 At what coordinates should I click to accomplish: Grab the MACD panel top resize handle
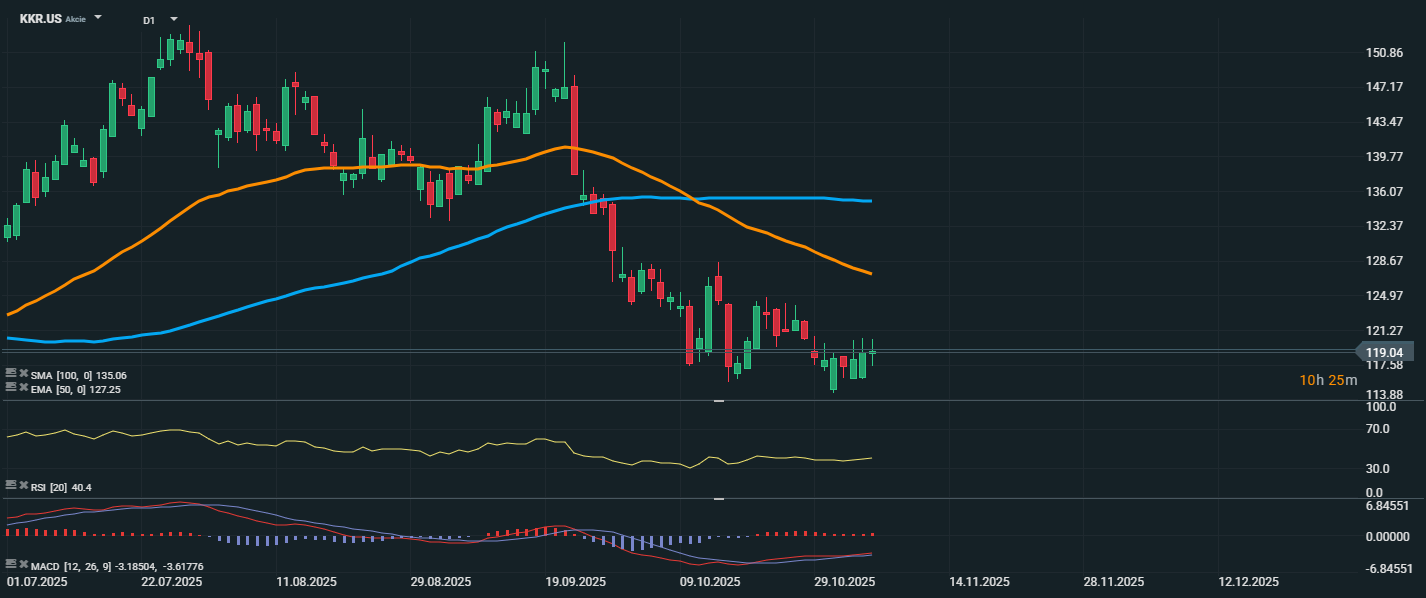(718, 498)
